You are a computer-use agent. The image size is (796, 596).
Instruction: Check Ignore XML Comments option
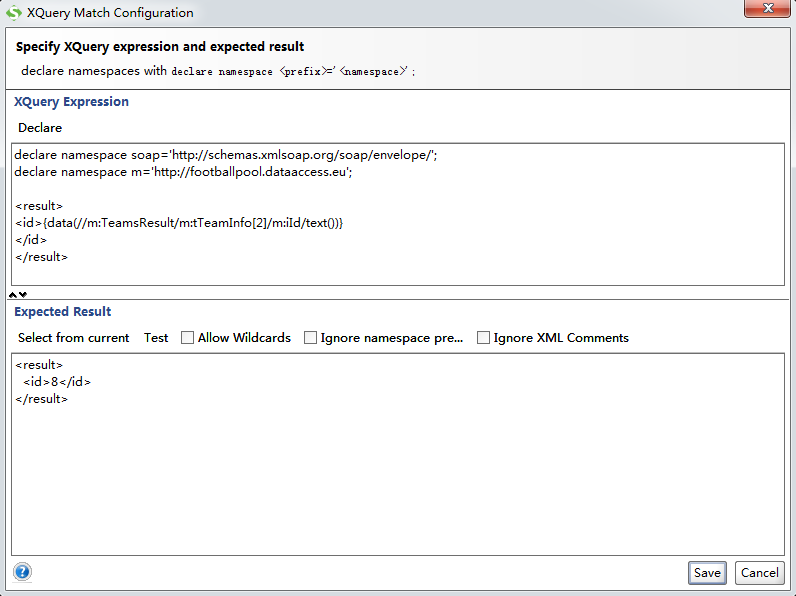click(x=483, y=338)
